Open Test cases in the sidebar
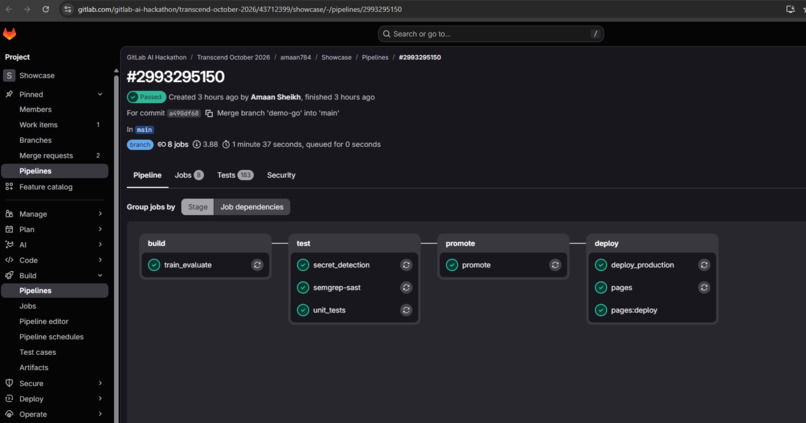This screenshot has width=806, height=423. pyautogui.click(x=54, y=352)
